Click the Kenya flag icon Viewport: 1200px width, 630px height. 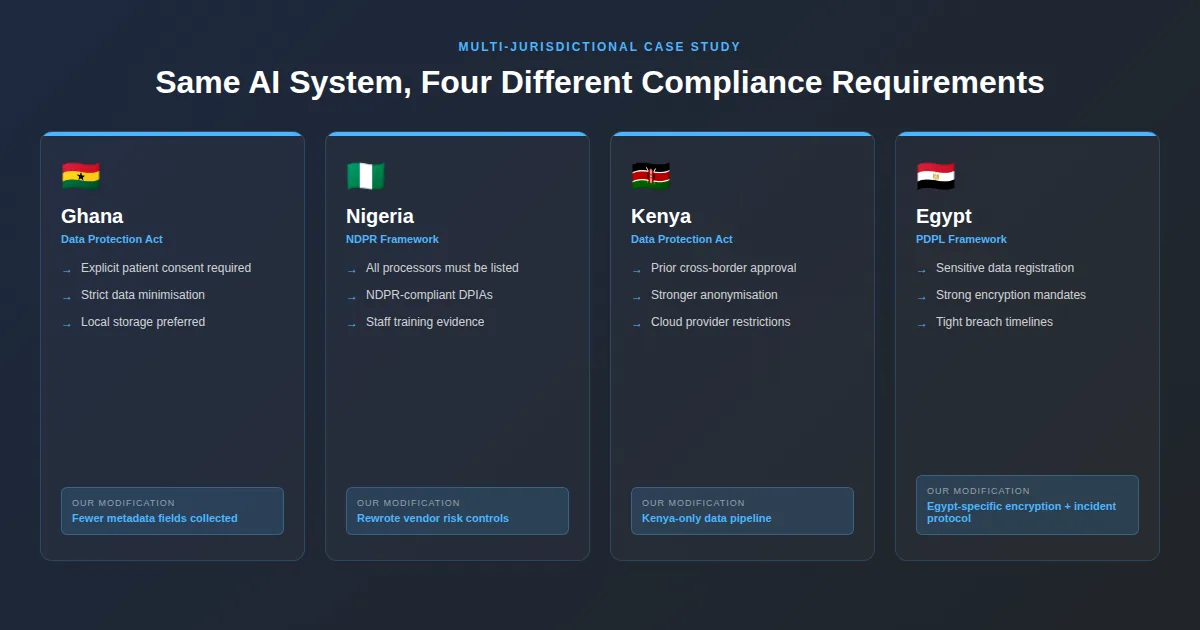click(x=650, y=176)
